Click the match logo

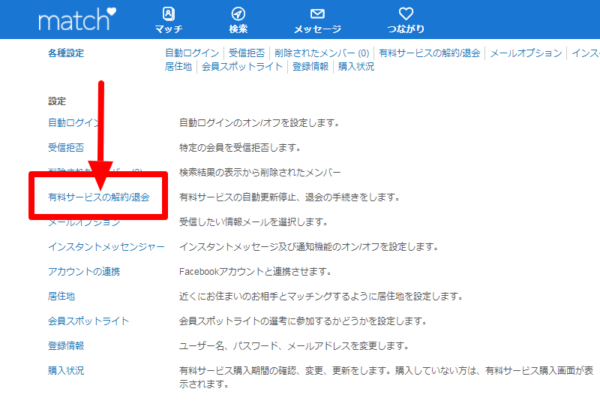(77, 19)
